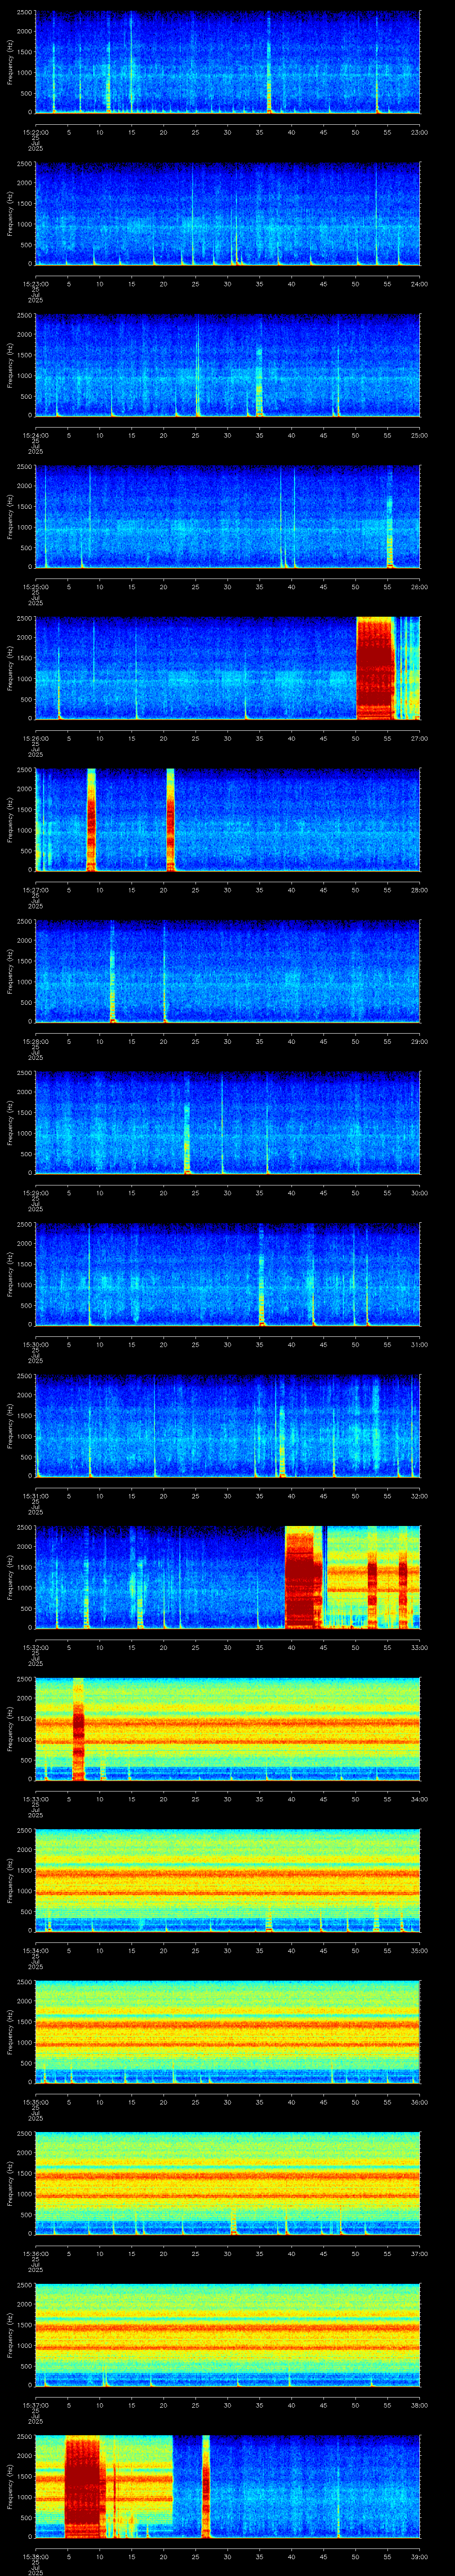The height and width of the screenshot is (2576, 455).
Task: Click the 15:28:00 start time label
Action: (x=35, y=1041)
